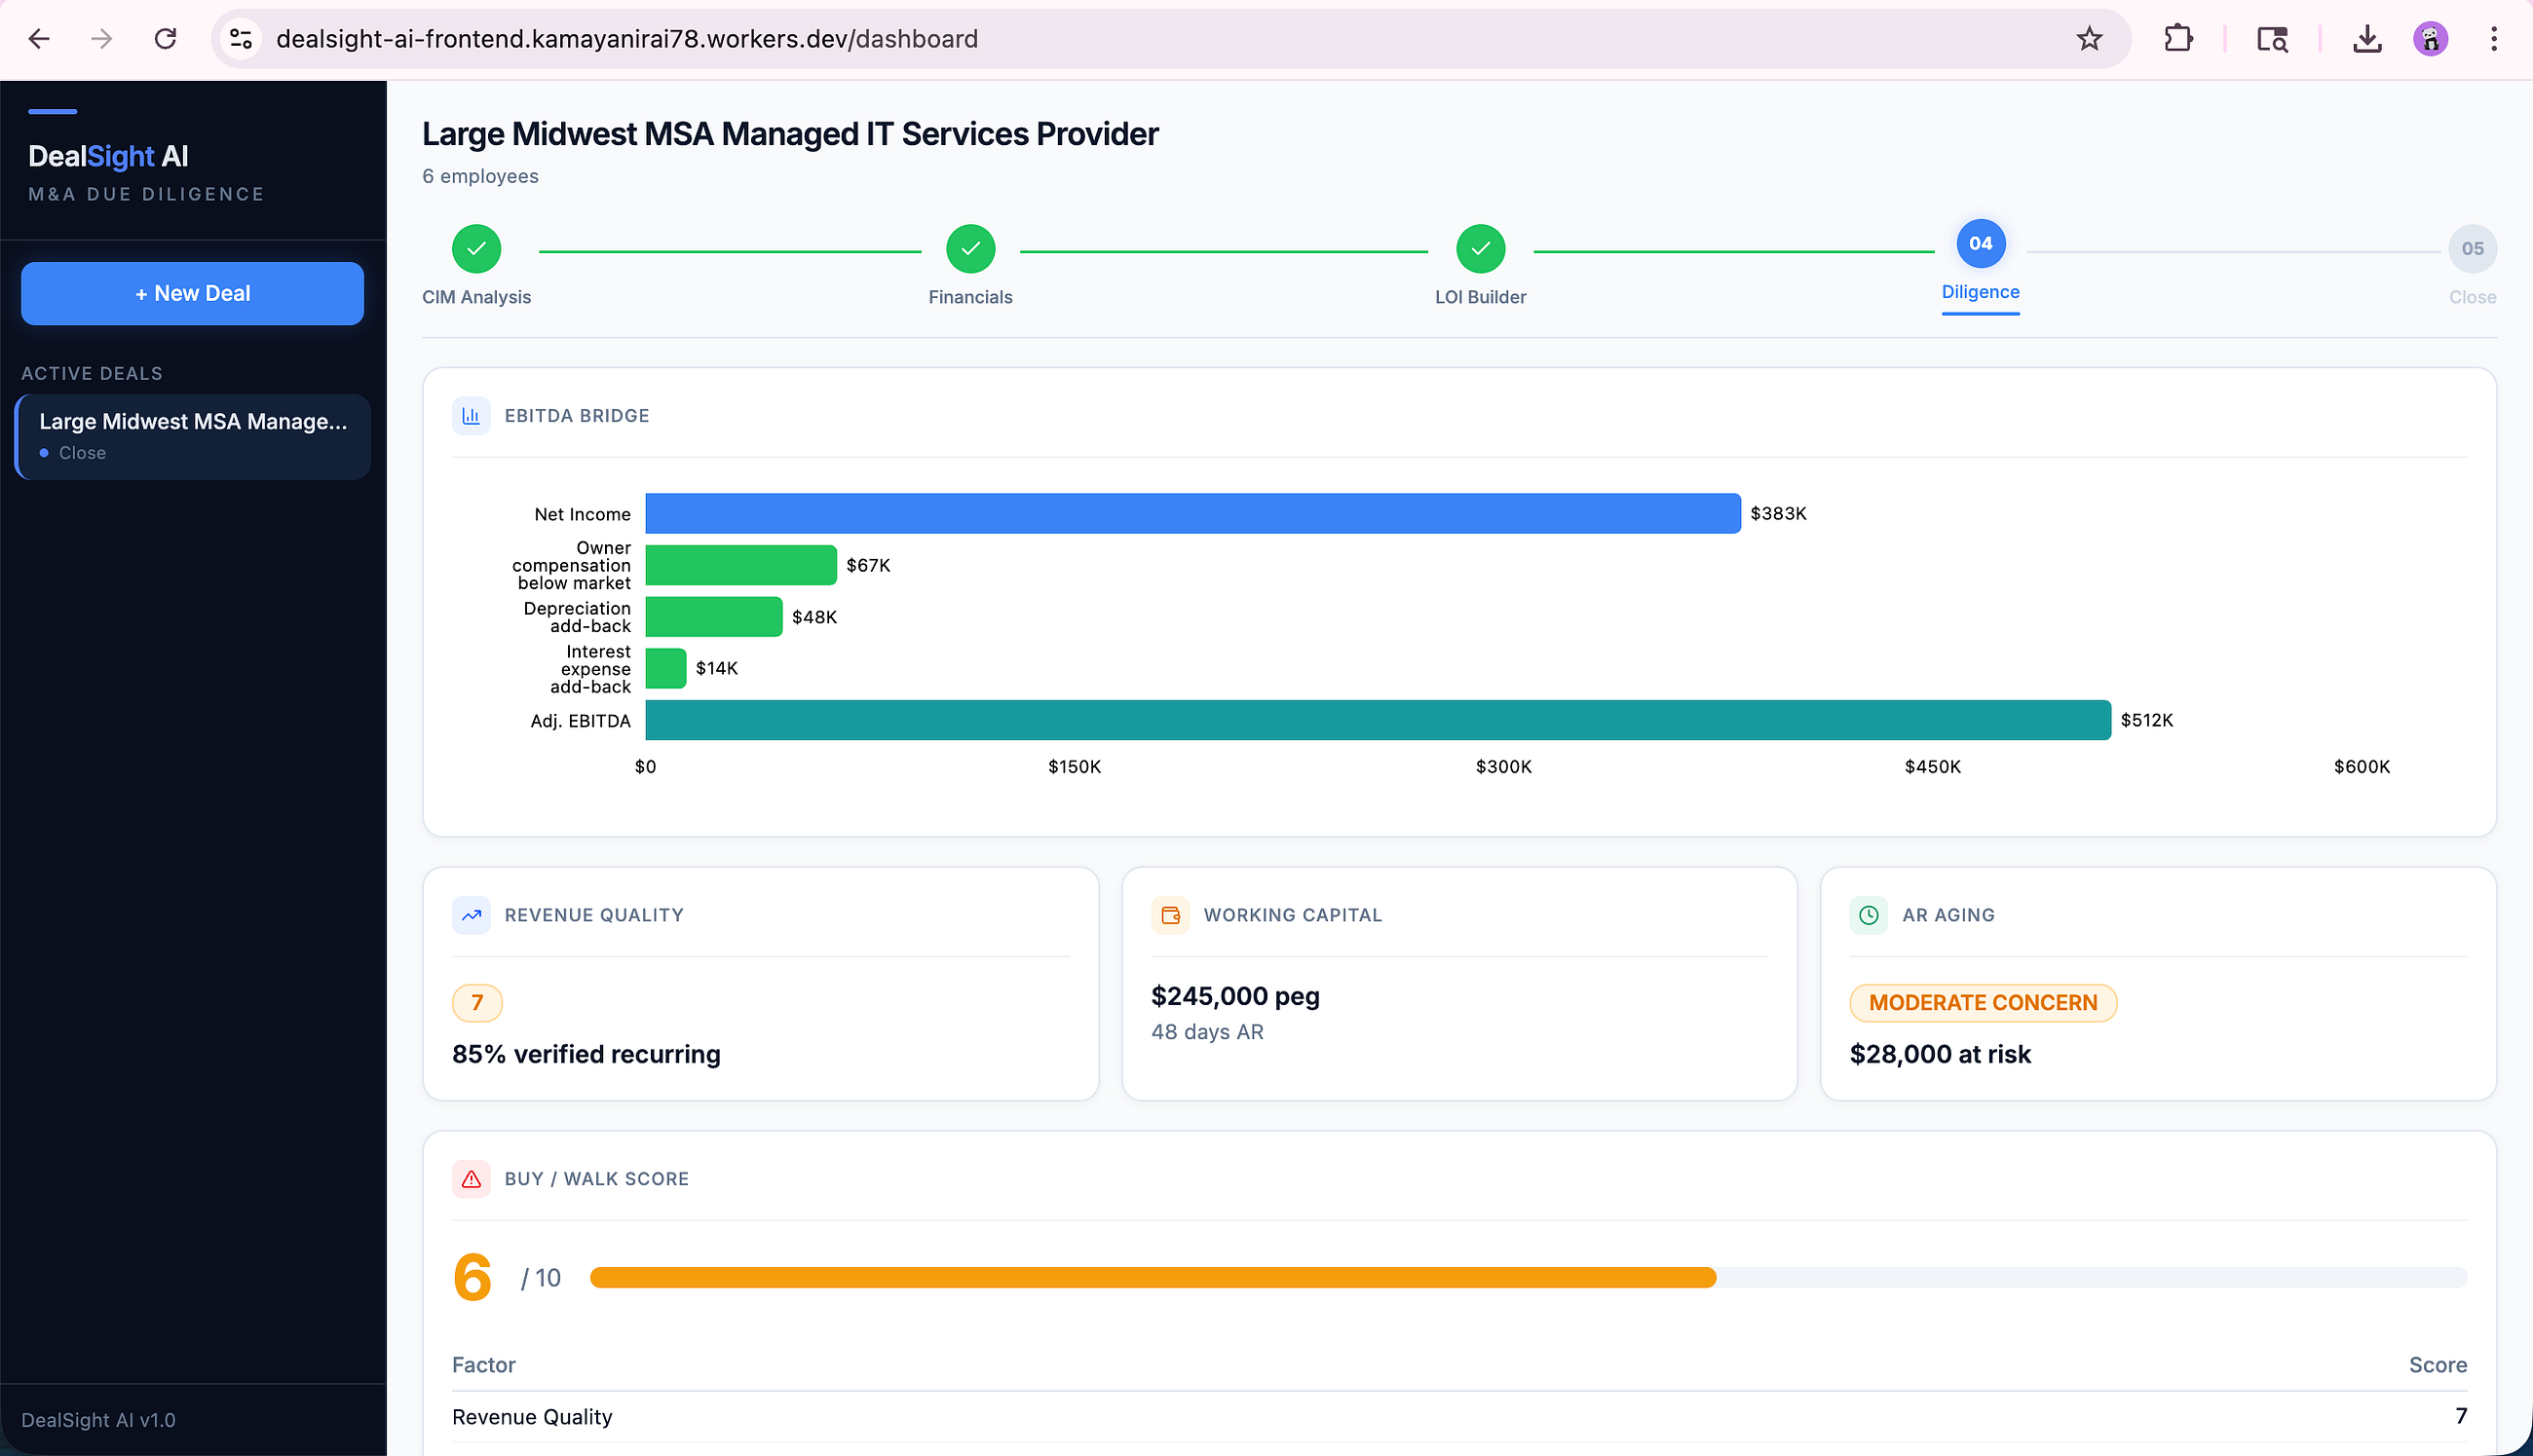Viewport: 2533px width, 1456px height.
Task: Select the 05 Close step circle
Action: [2472, 248]
